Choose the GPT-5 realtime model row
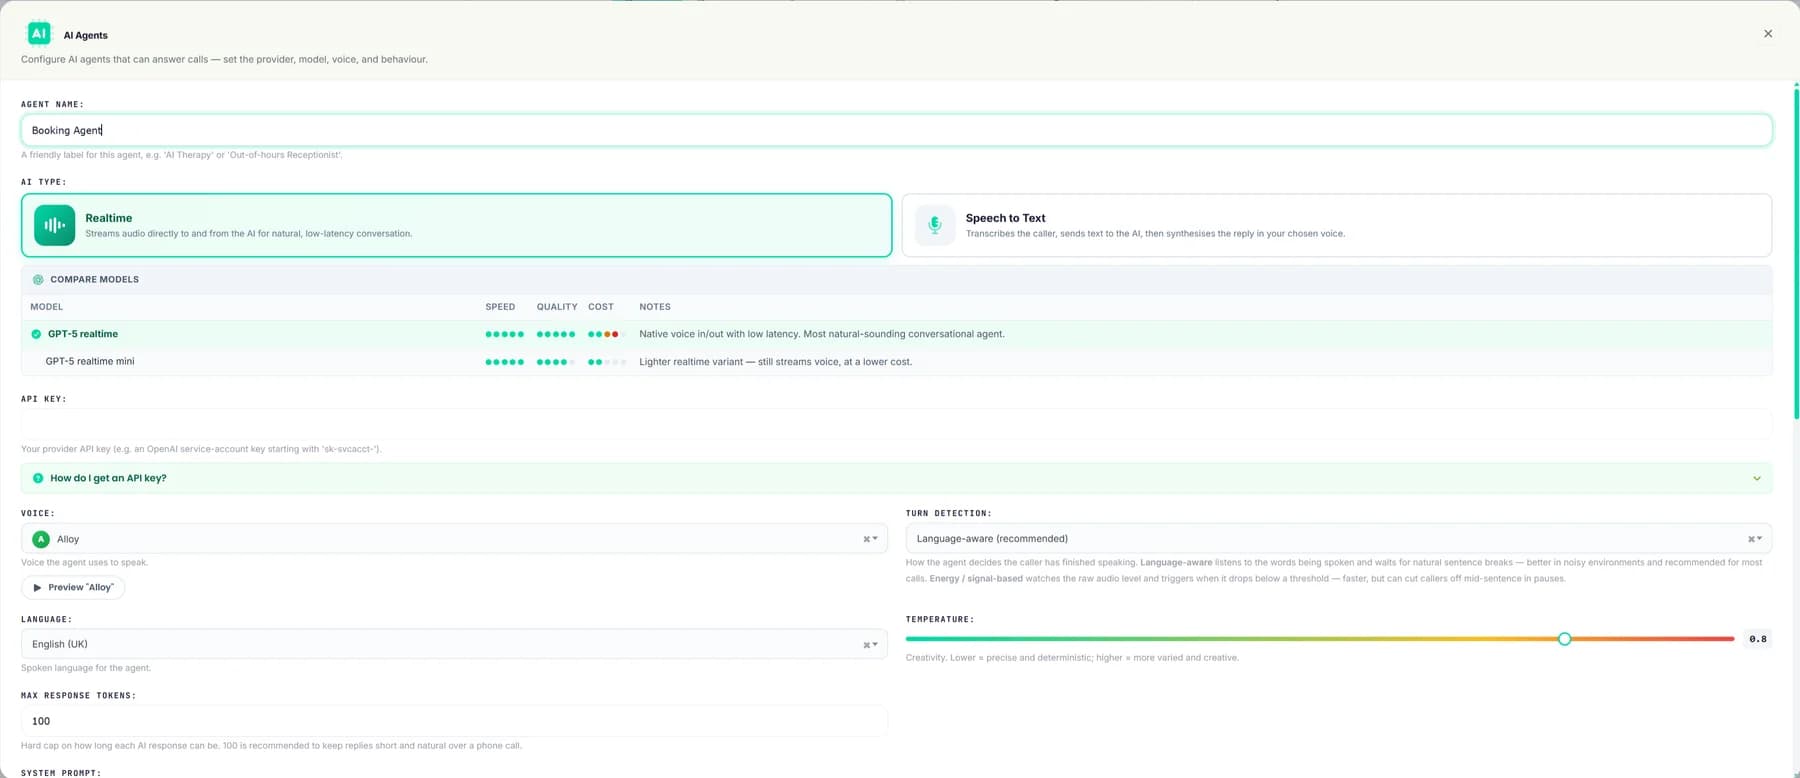The width and height of the screenshot is (1800, 778). tap(896, 334)
